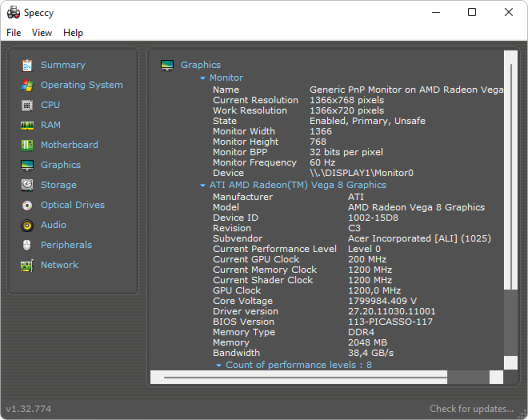
Task: Click the Acer Incorporated [ALI] subvendor value
Action: 420,239
